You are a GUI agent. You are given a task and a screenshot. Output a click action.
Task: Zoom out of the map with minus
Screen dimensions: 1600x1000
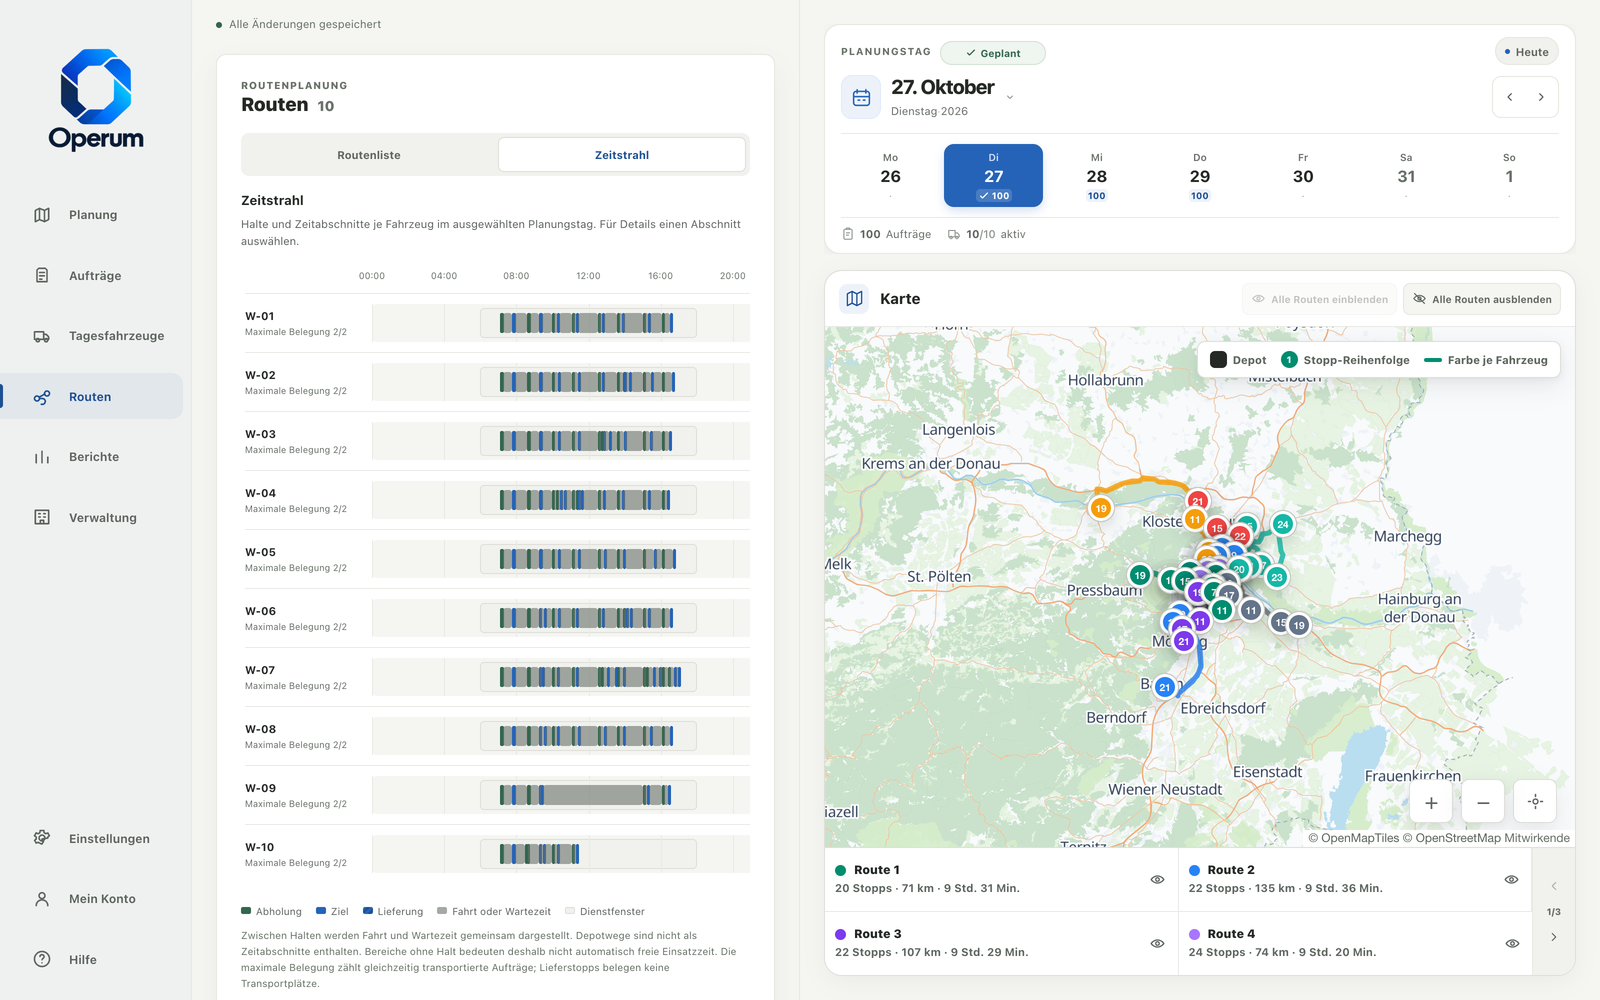click(x=1483, y=802)
